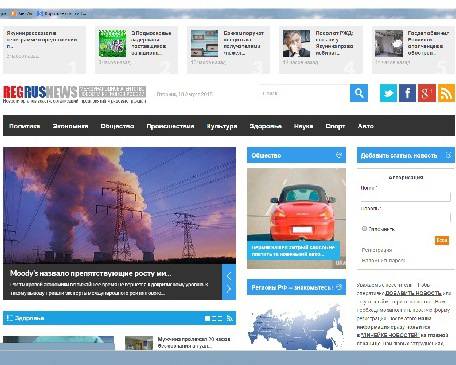Click RSS icon in Здоровье section header

click(230, 318)
